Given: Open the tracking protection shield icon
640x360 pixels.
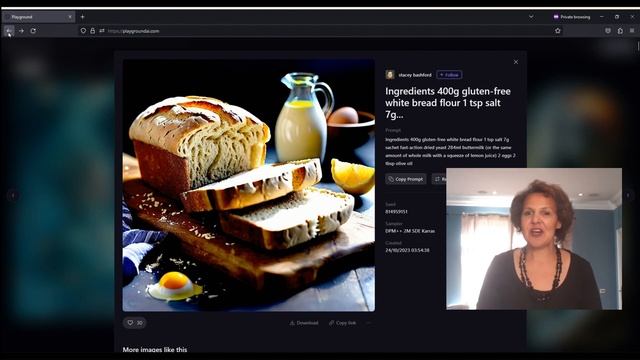Looking at the screenshot, I should [83, 31].
